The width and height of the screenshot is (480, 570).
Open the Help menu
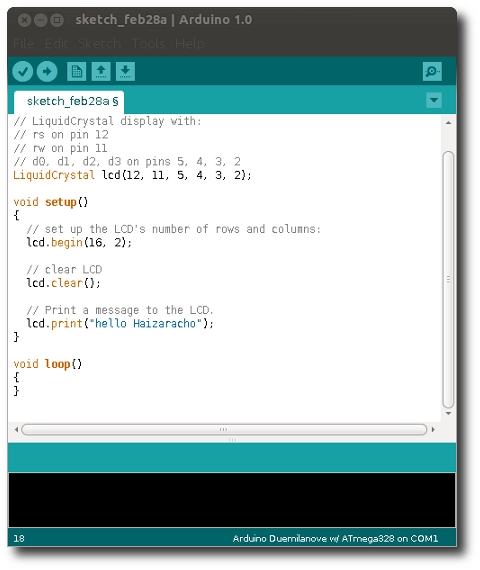189,44
